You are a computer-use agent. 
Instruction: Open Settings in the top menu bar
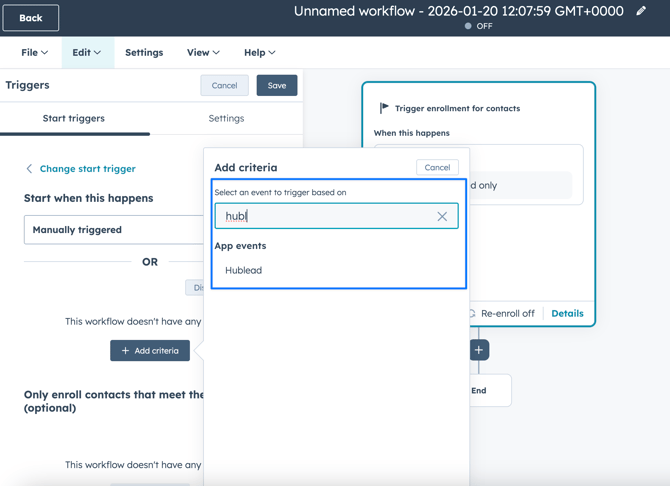coord(144,52)
